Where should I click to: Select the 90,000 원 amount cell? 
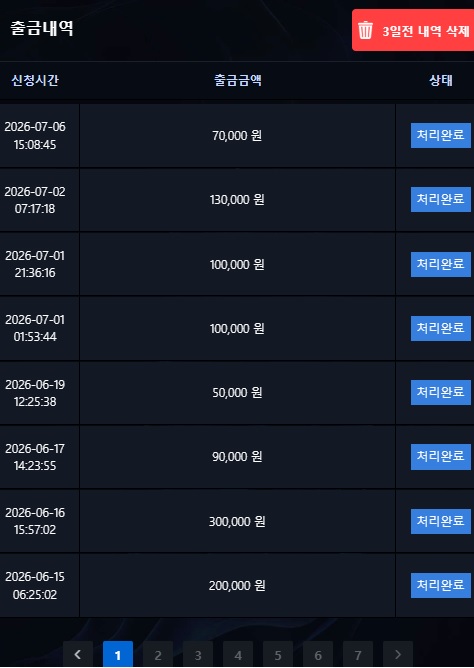(x=237, y=457)
